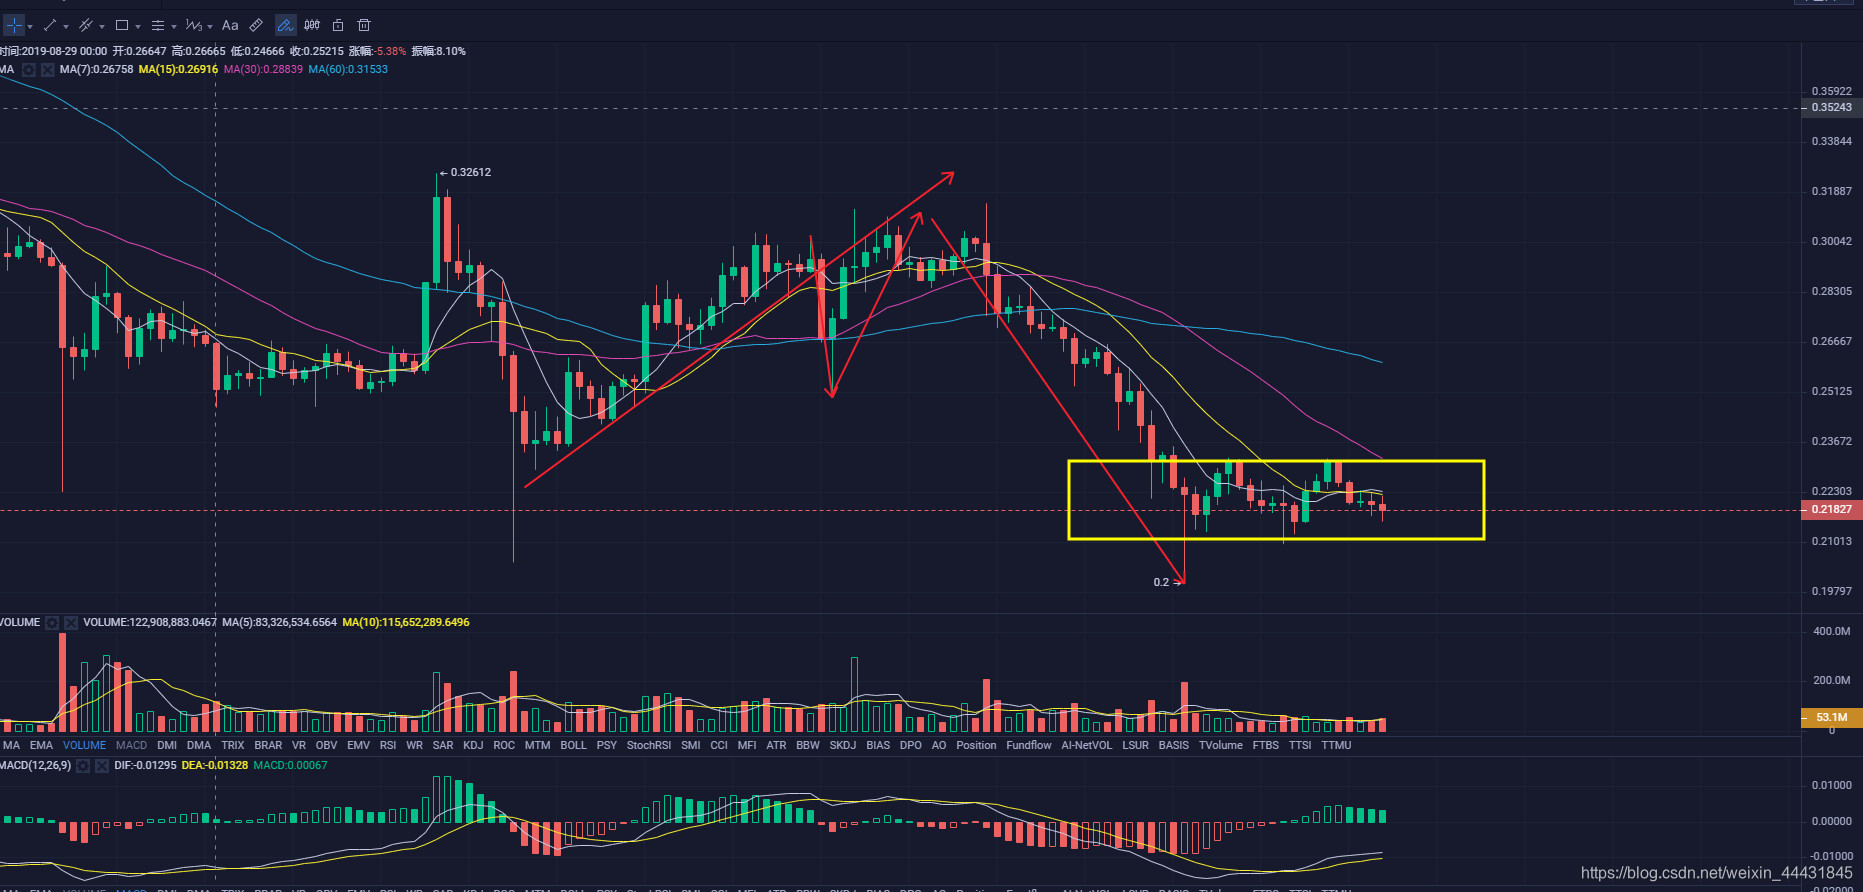Select the rectangle shape tool

pyautogui.click(x=122, y=25)
